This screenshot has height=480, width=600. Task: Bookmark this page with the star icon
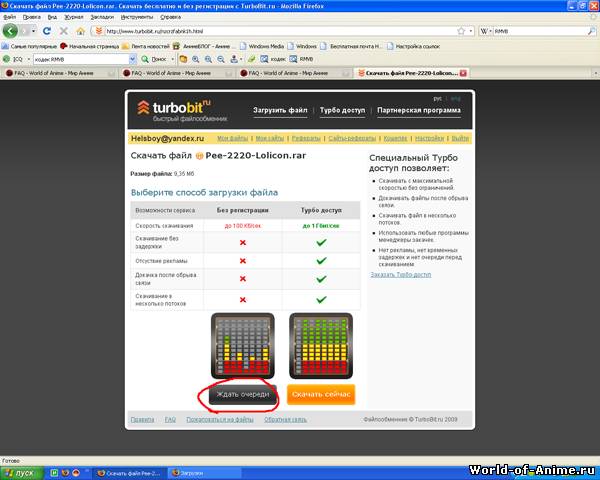[461, 31]
